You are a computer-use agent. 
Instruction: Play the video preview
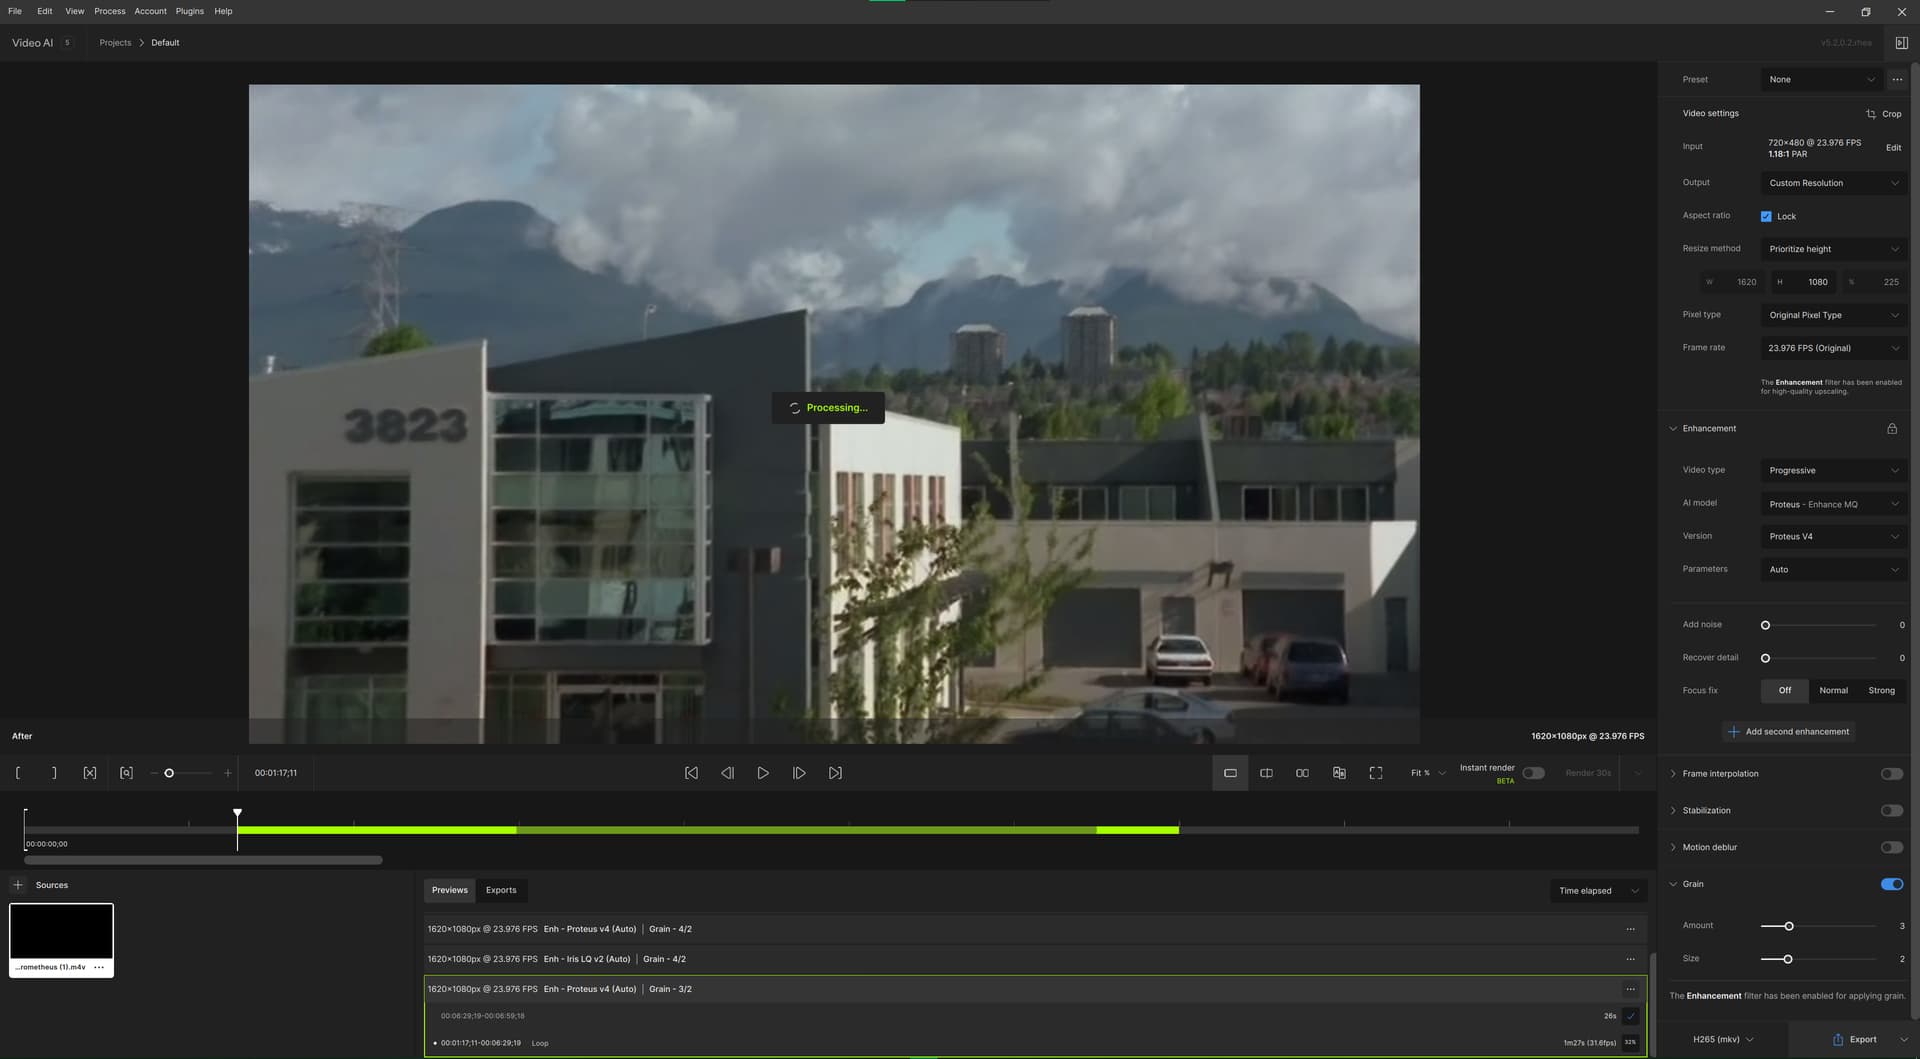point(763,773)
